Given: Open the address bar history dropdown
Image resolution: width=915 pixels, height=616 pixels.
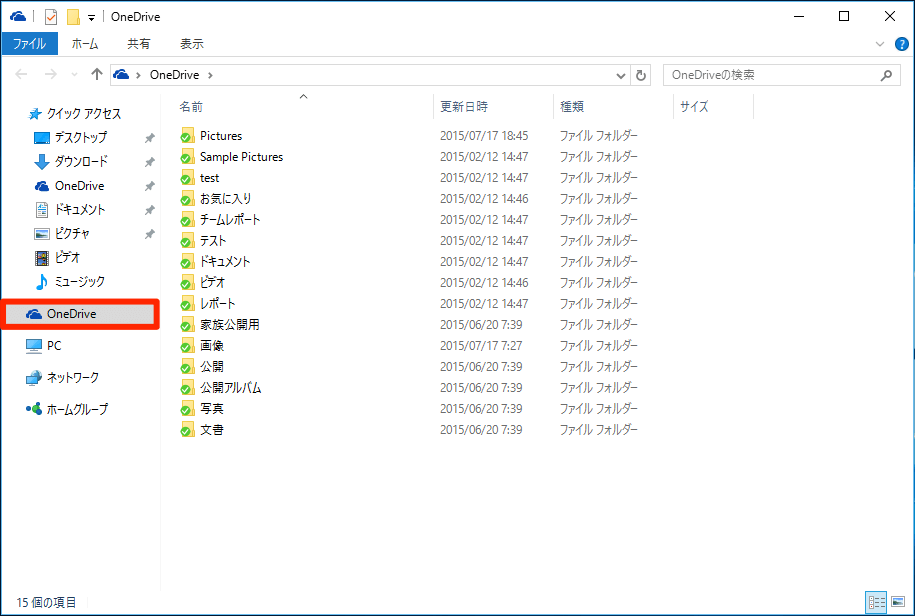Looking at the screenshot, I should (x=621, y=75).
